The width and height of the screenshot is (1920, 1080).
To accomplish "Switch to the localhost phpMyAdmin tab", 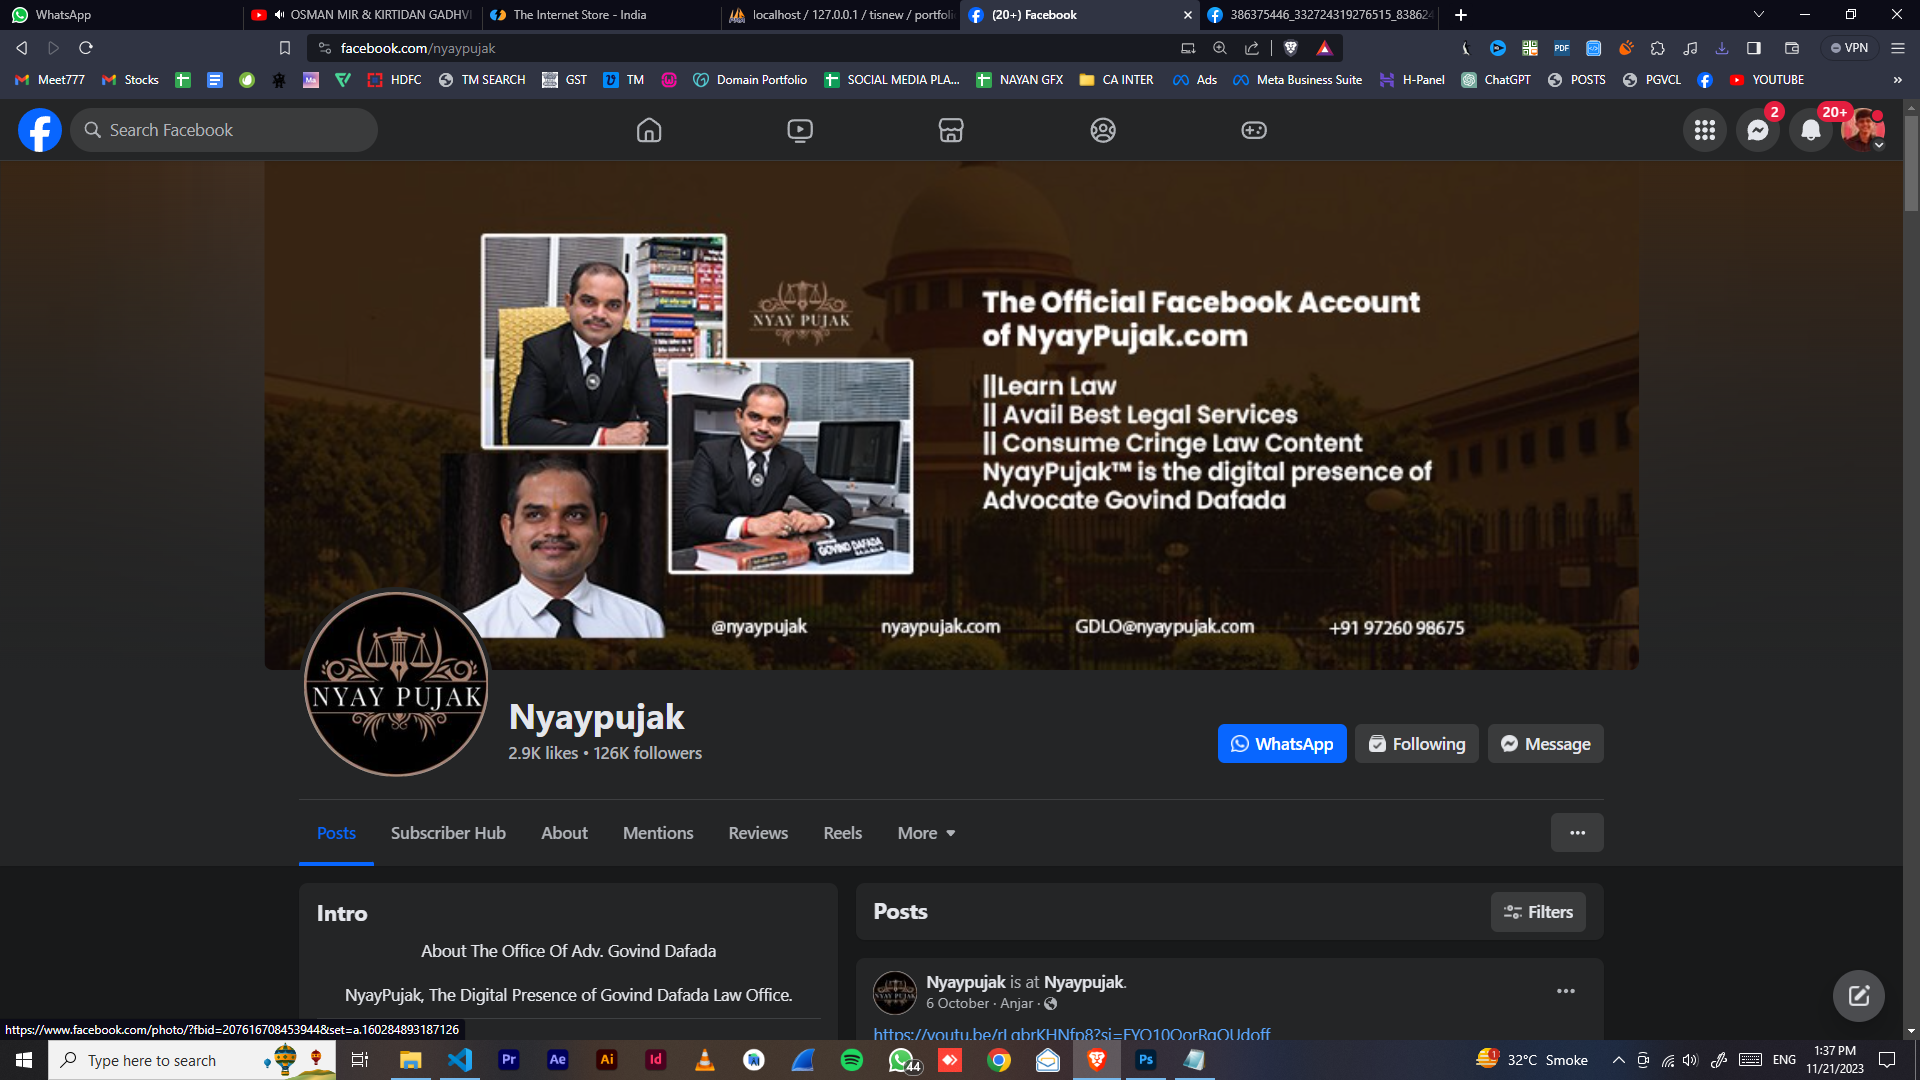I will 840,15.
